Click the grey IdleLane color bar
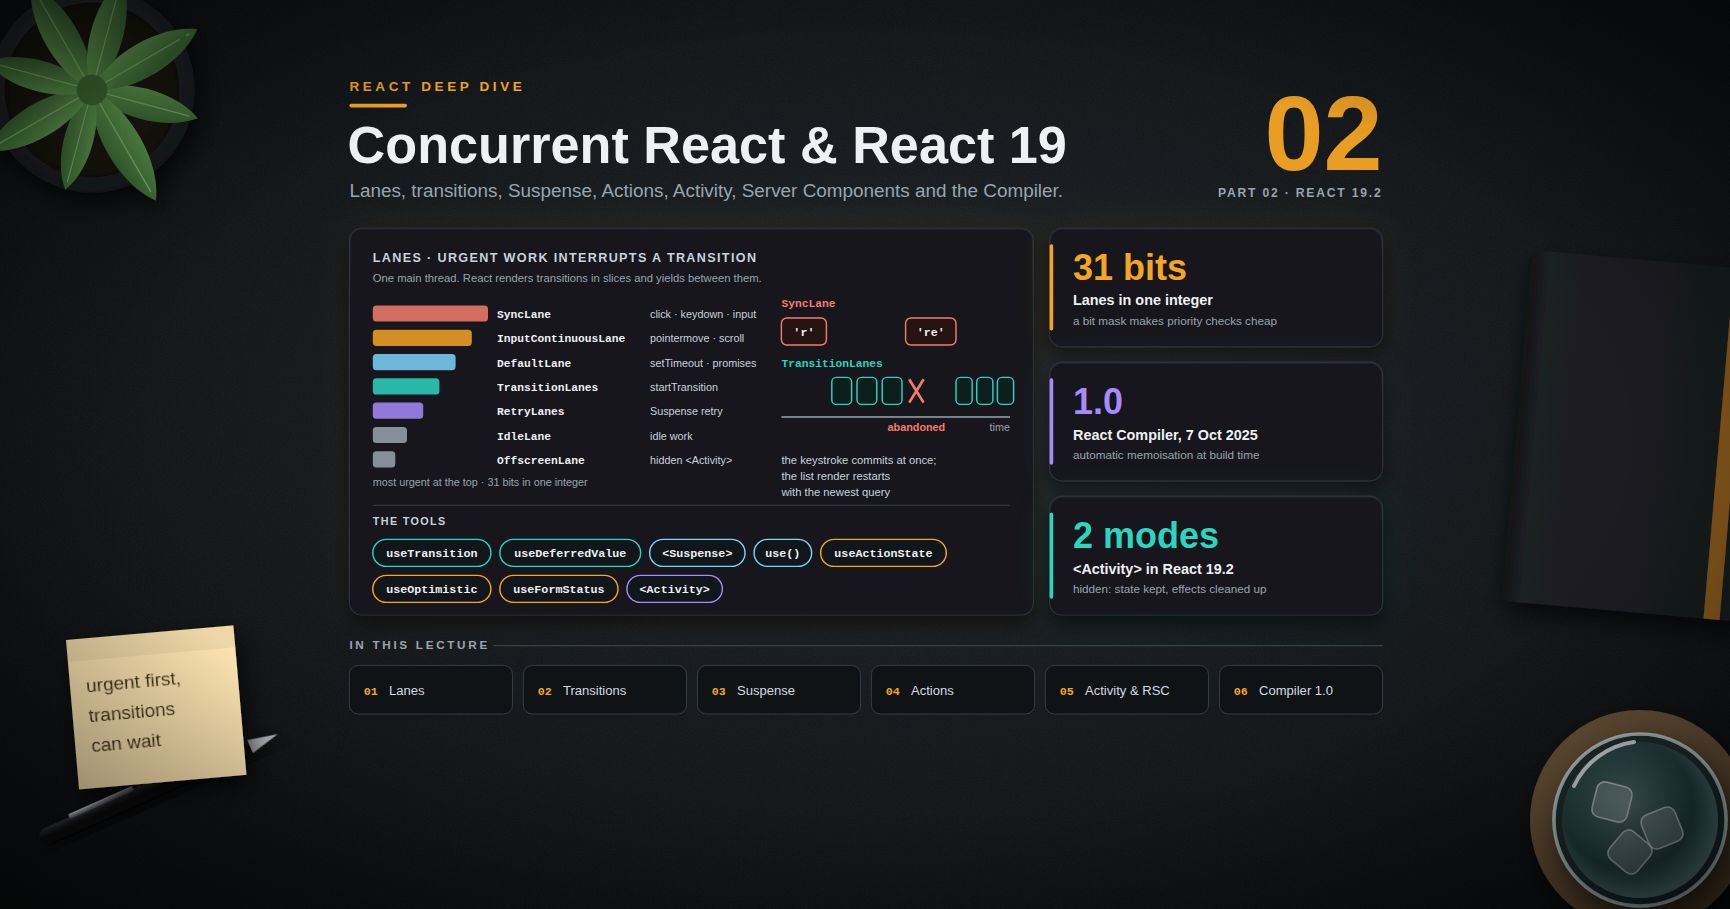The image size is (1730, 909). [390, 435]
